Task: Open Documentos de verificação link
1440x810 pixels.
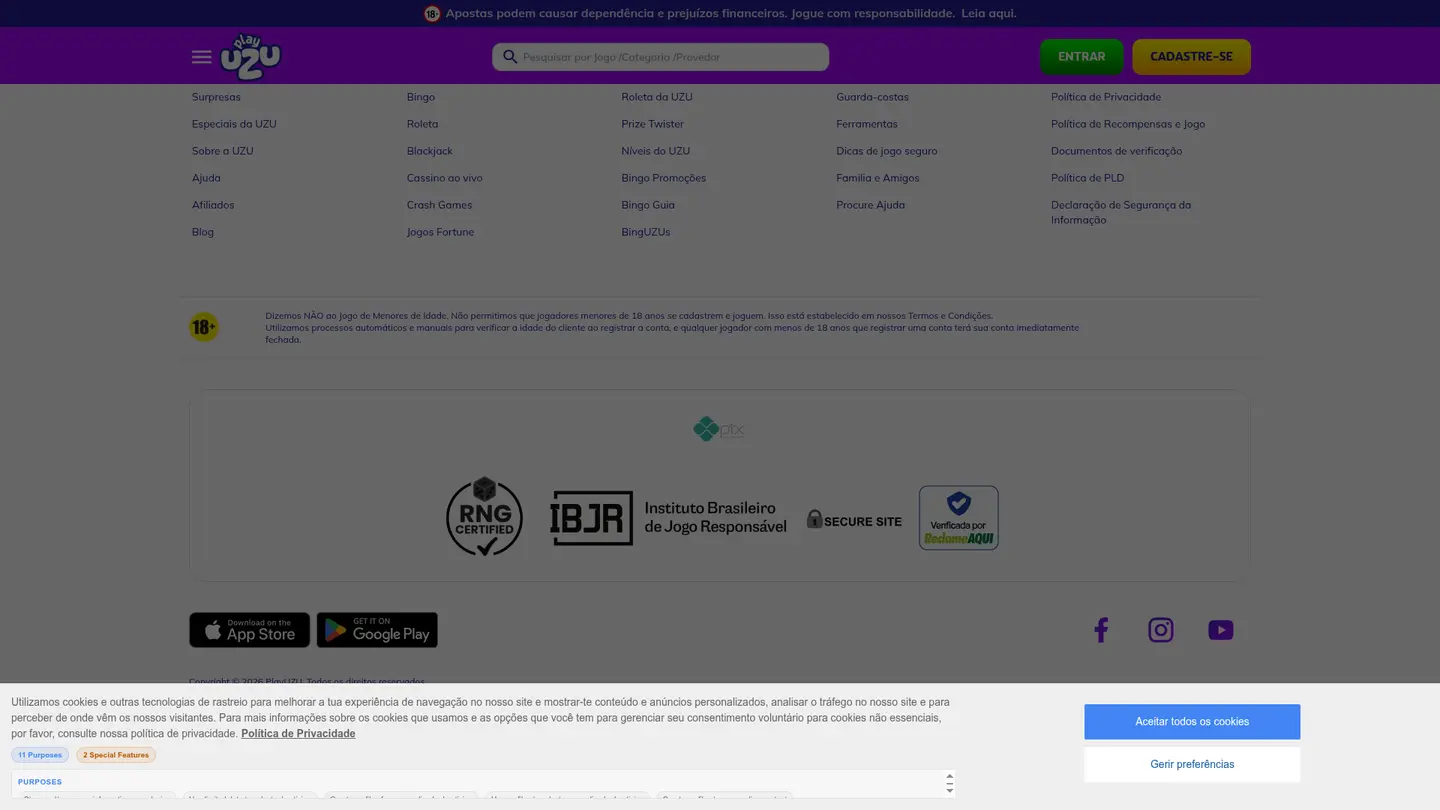Action: [x=1117, y=151]
